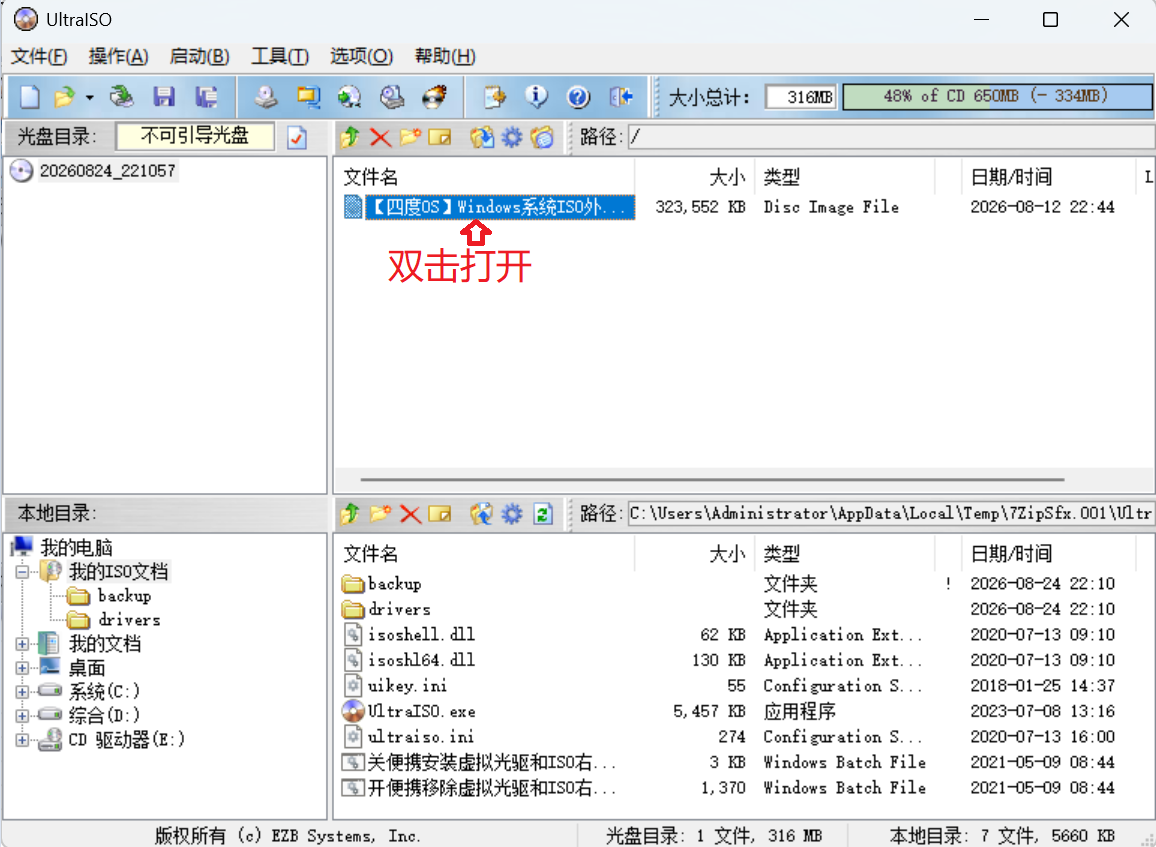
Task: Refresh the local directory listing
Action: 543,514
